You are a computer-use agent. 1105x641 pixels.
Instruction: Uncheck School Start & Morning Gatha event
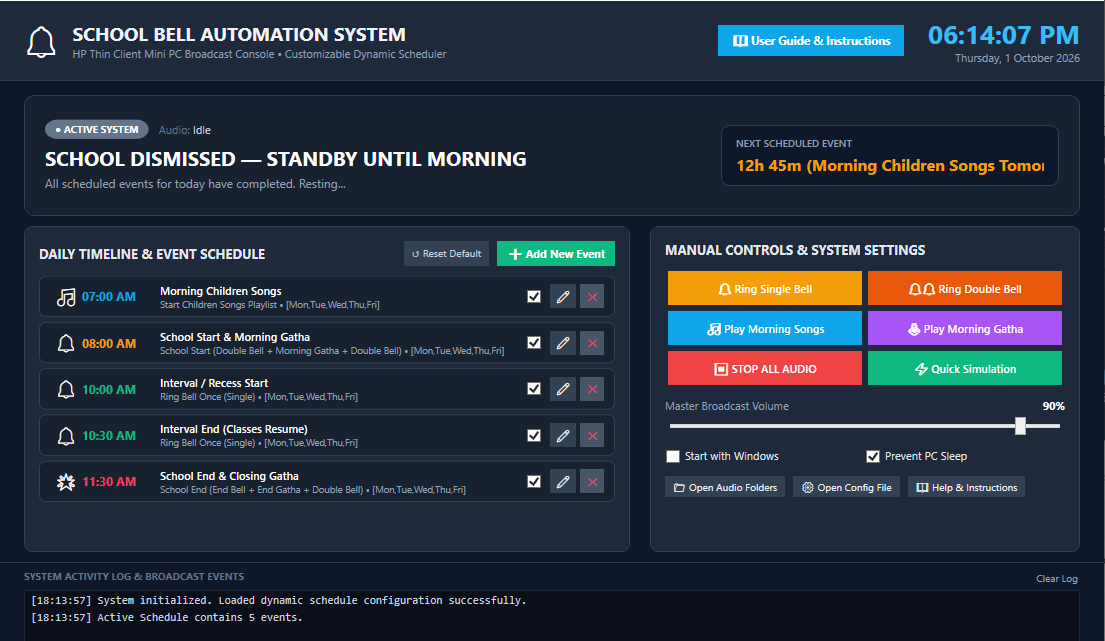pyautogui.click(x=533, y=342)
